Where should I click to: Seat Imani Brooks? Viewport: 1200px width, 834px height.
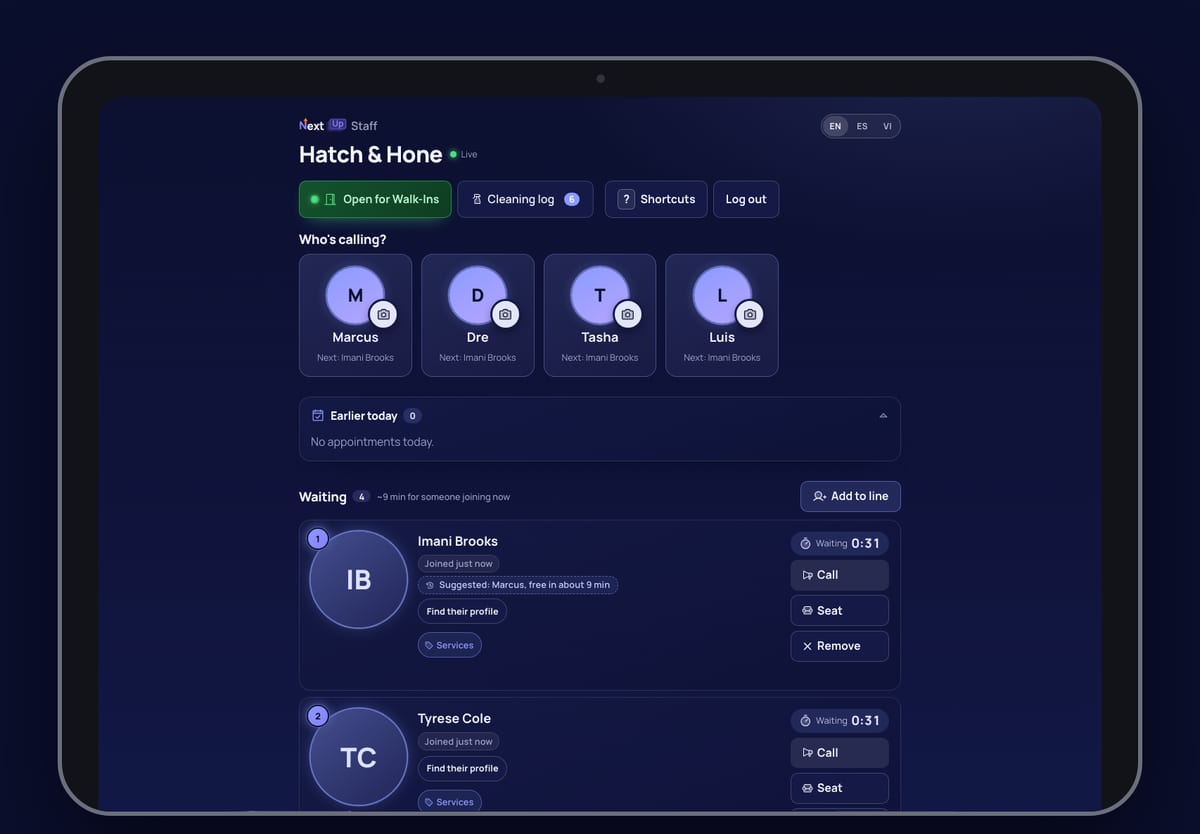(x=839, y=610)
